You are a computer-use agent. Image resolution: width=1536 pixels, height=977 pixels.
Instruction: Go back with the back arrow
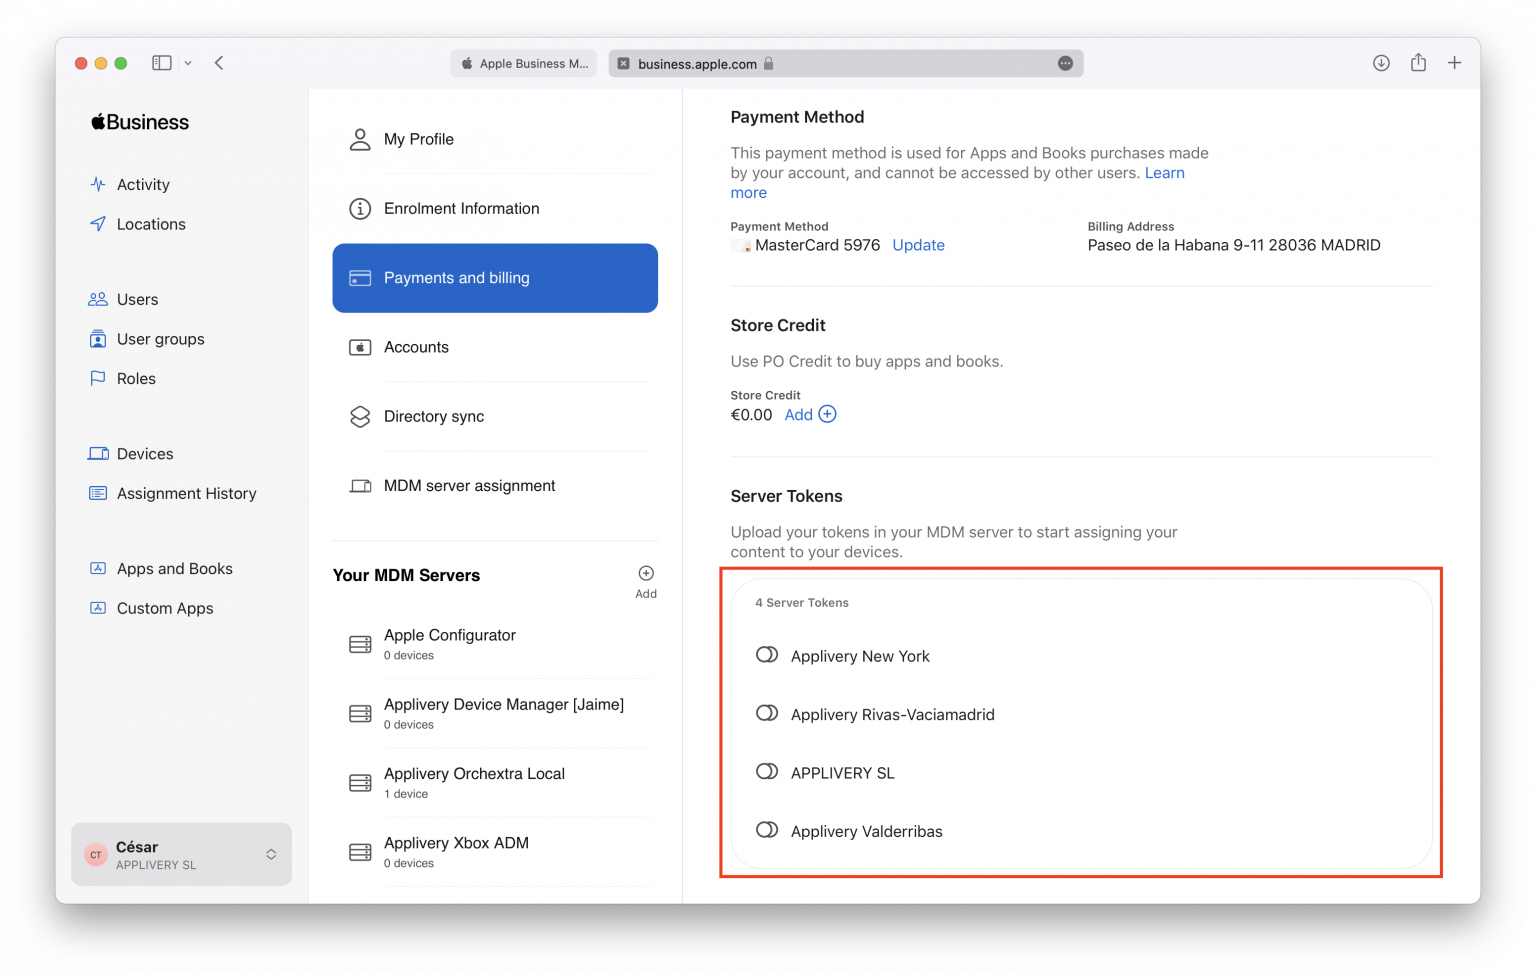(x=219, y=63)
